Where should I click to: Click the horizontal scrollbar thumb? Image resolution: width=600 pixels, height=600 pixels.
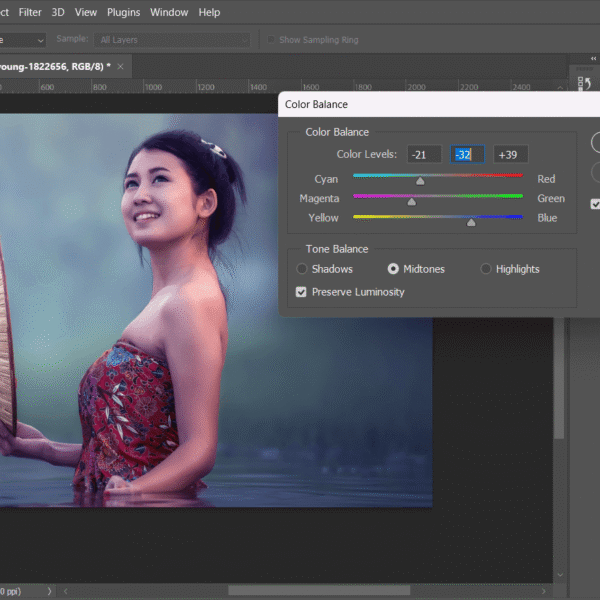(319, 590)
